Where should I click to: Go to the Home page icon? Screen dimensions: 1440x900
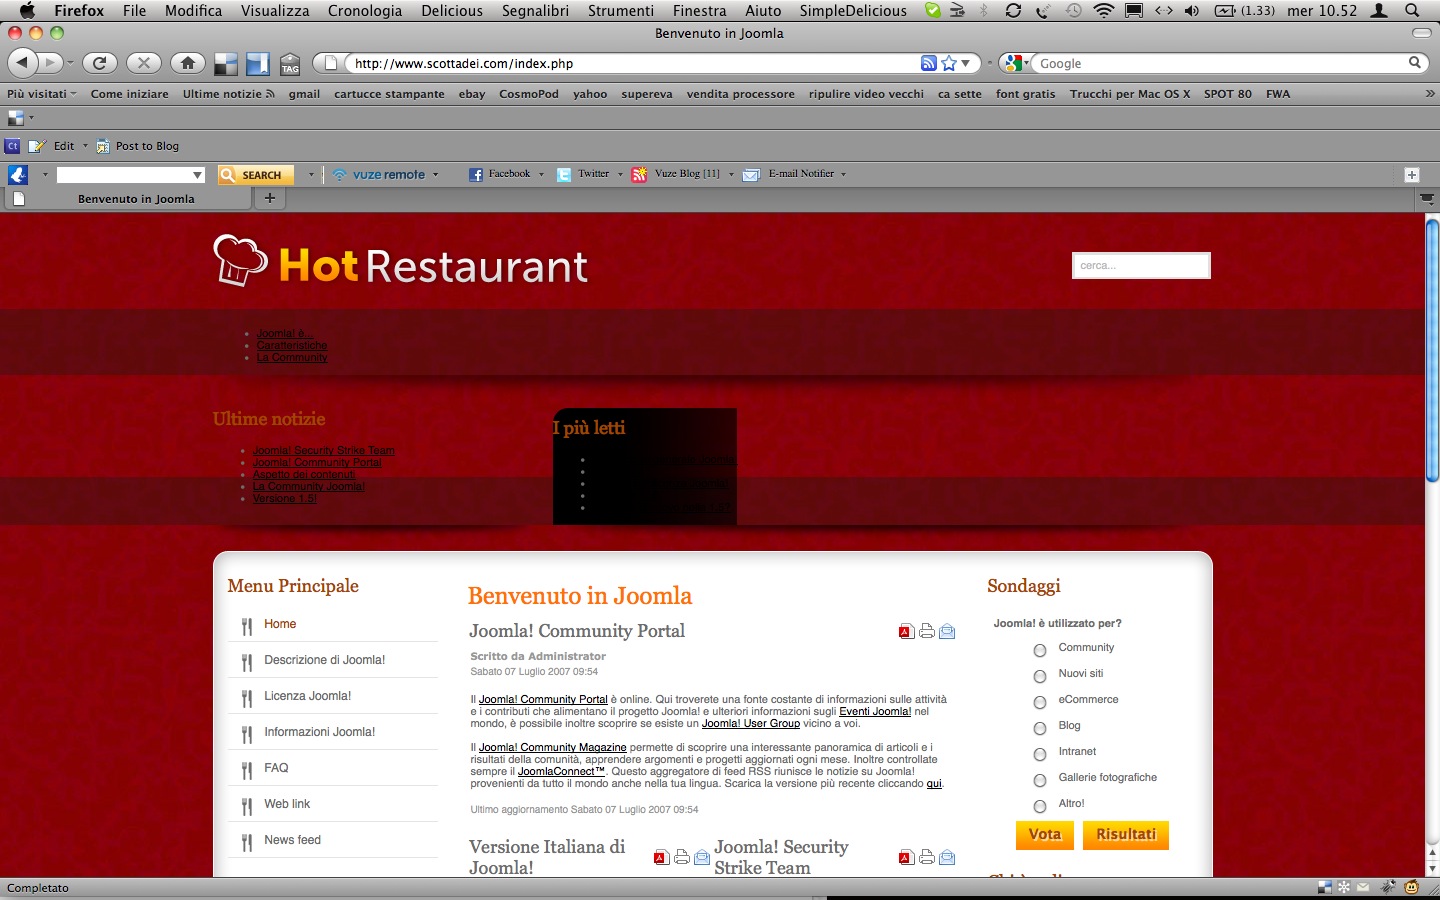pos(188,63)
